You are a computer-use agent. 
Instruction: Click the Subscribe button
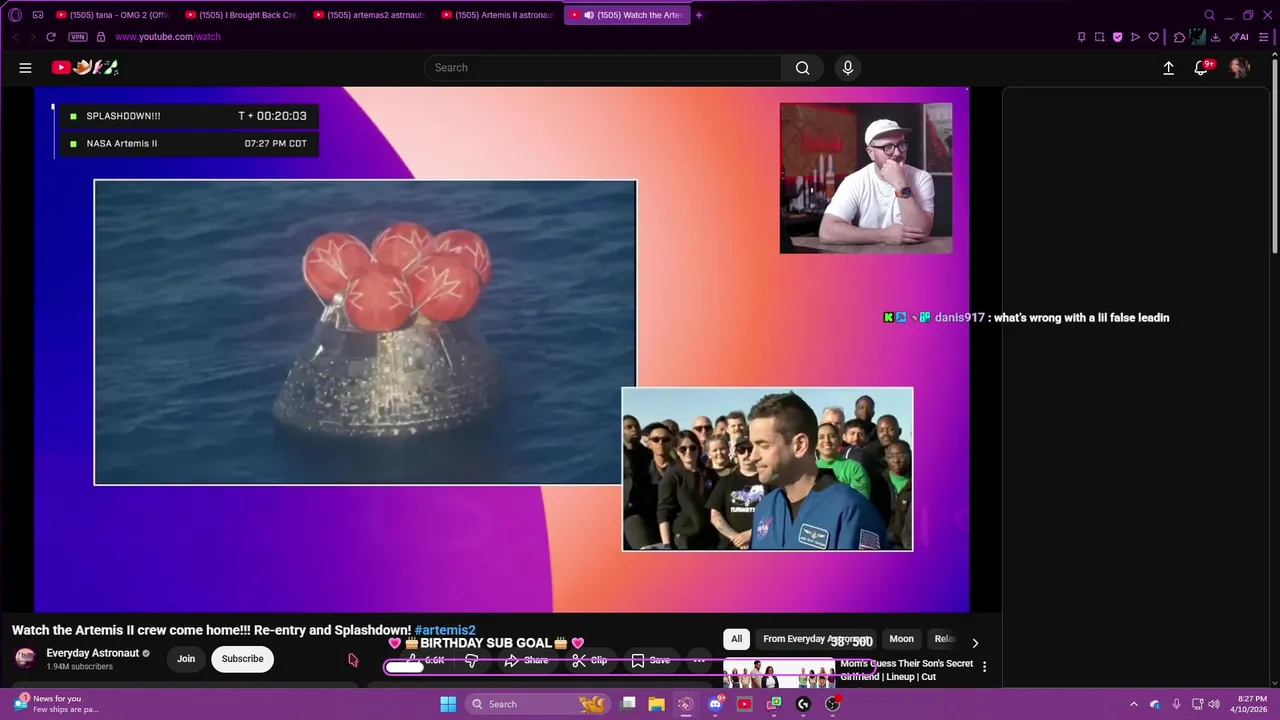click(x=242, y=659)
